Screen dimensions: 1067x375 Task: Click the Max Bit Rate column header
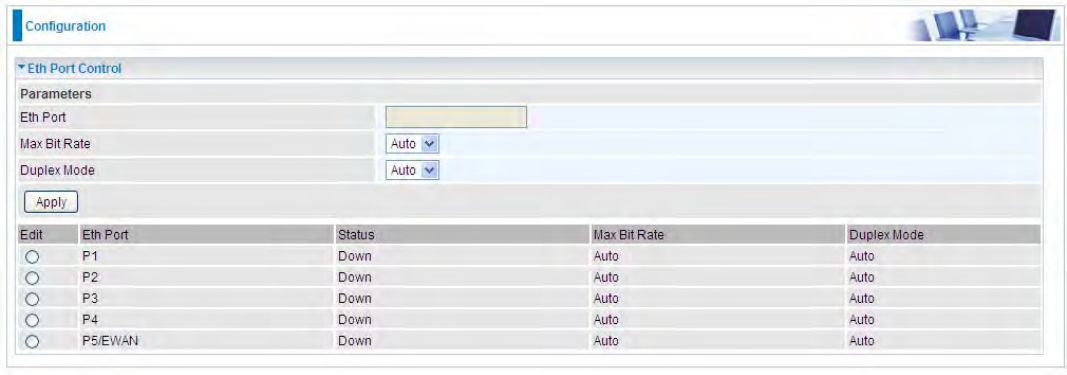629,235
